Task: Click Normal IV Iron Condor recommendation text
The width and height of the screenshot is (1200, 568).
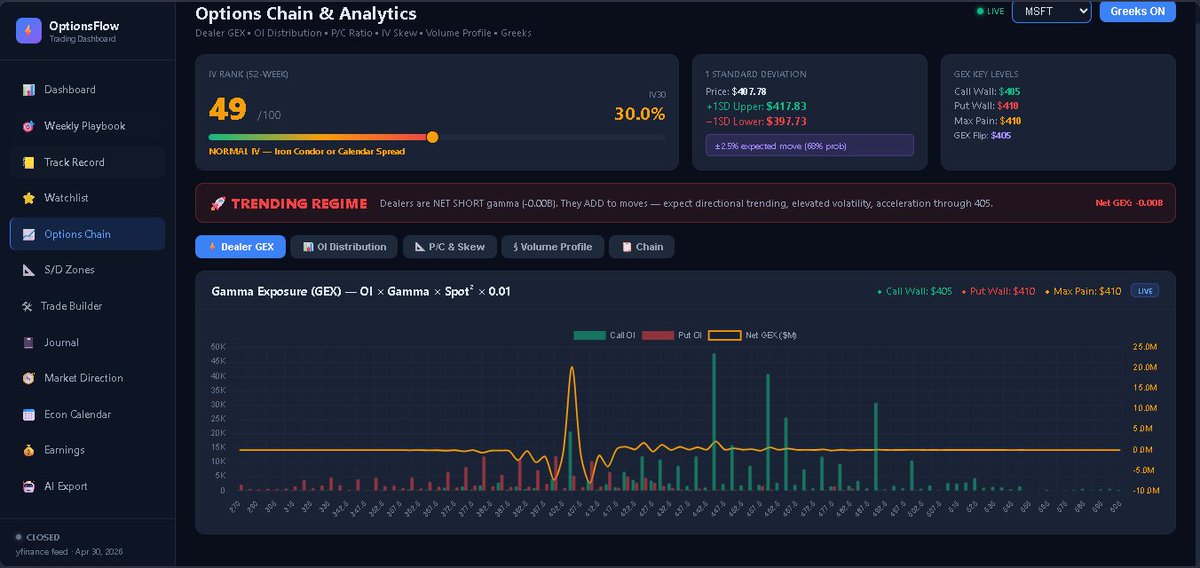Action: click(x=307, y=152)
